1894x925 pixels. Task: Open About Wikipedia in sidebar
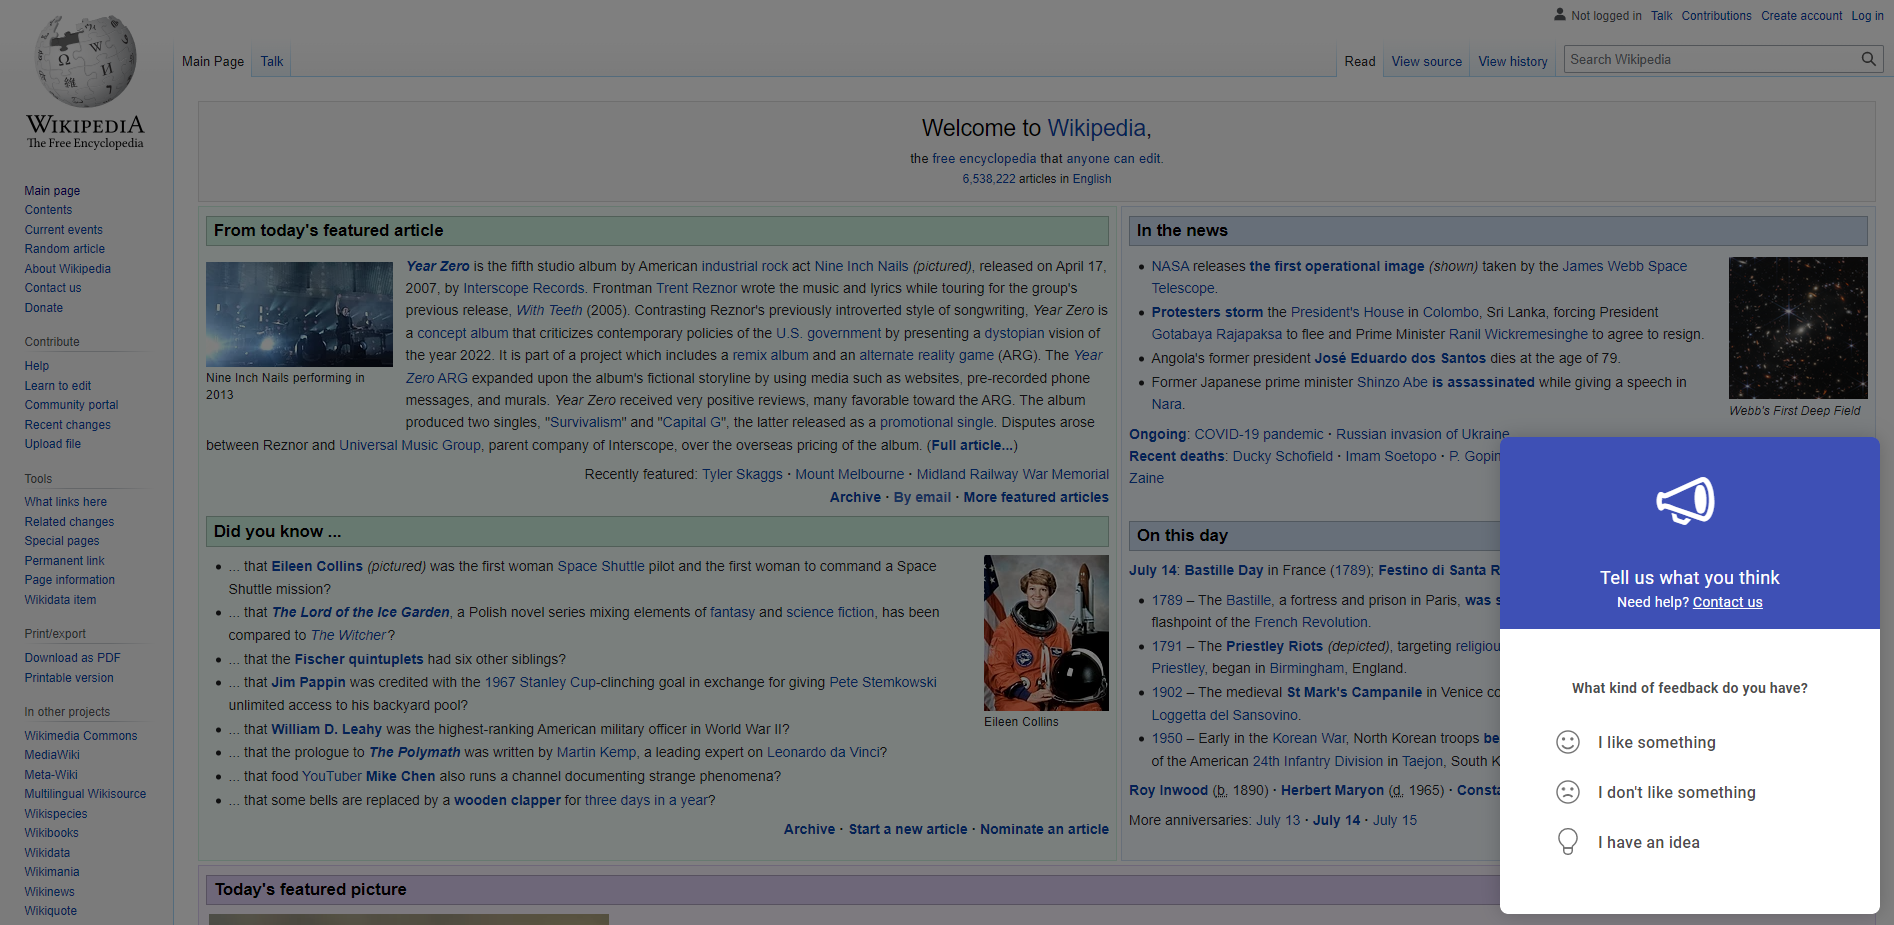point(68,269)
